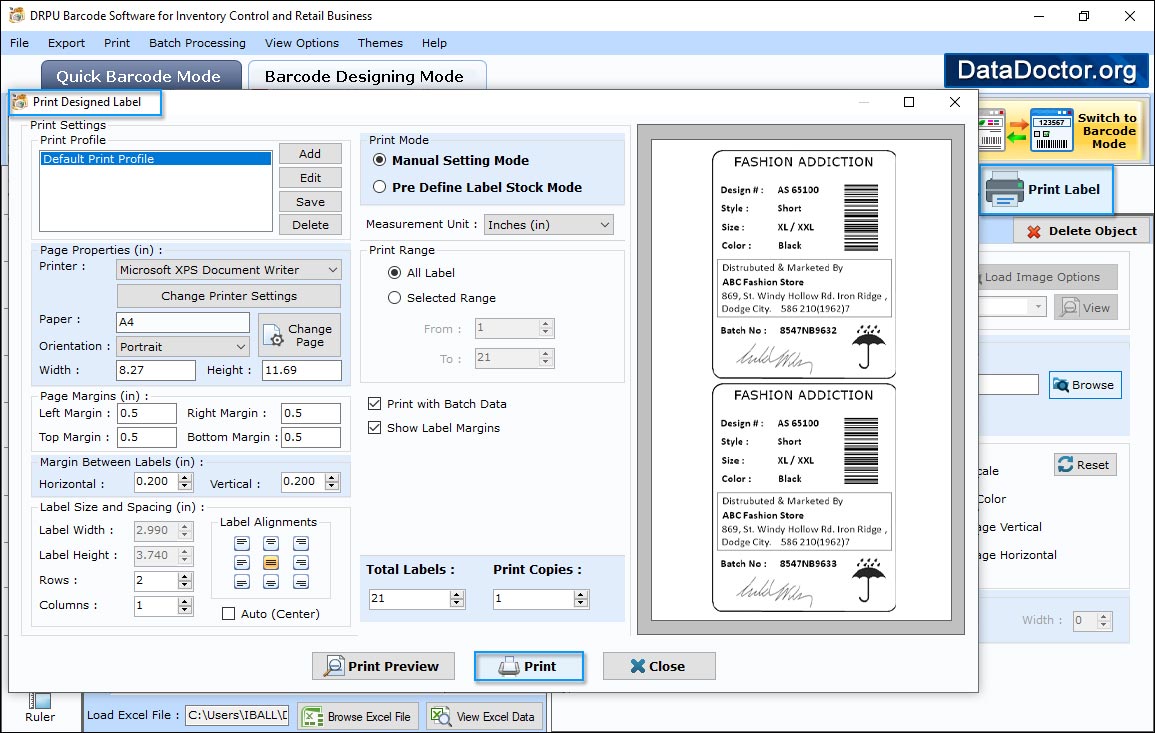Toggle Print with Batch Data checkbox
This screenshot has height=733, width=1155.
coord(374,404)
